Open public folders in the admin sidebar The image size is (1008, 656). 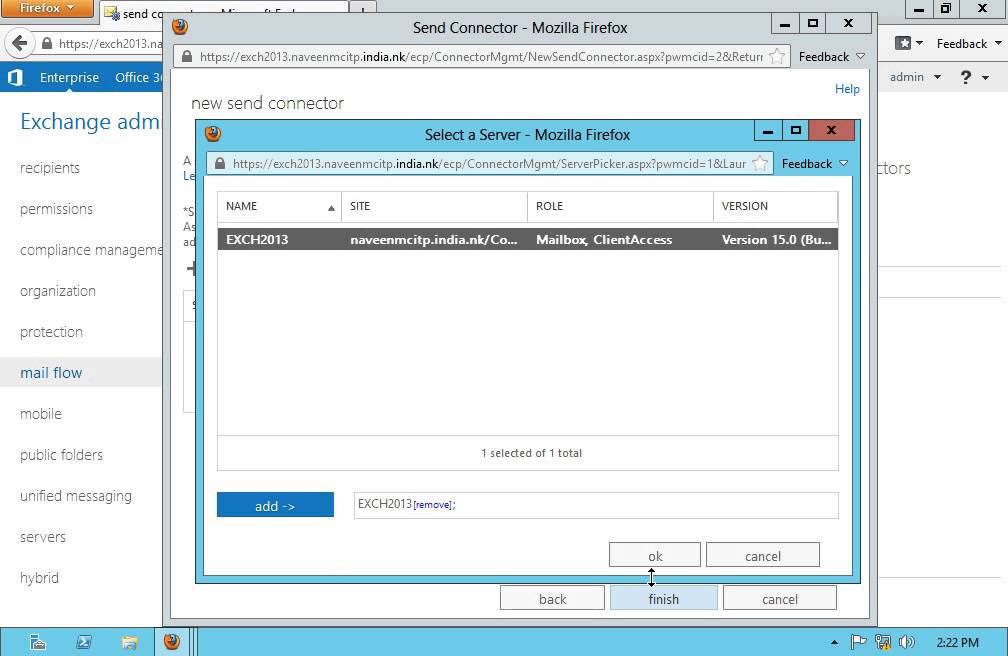click(61, 455)
